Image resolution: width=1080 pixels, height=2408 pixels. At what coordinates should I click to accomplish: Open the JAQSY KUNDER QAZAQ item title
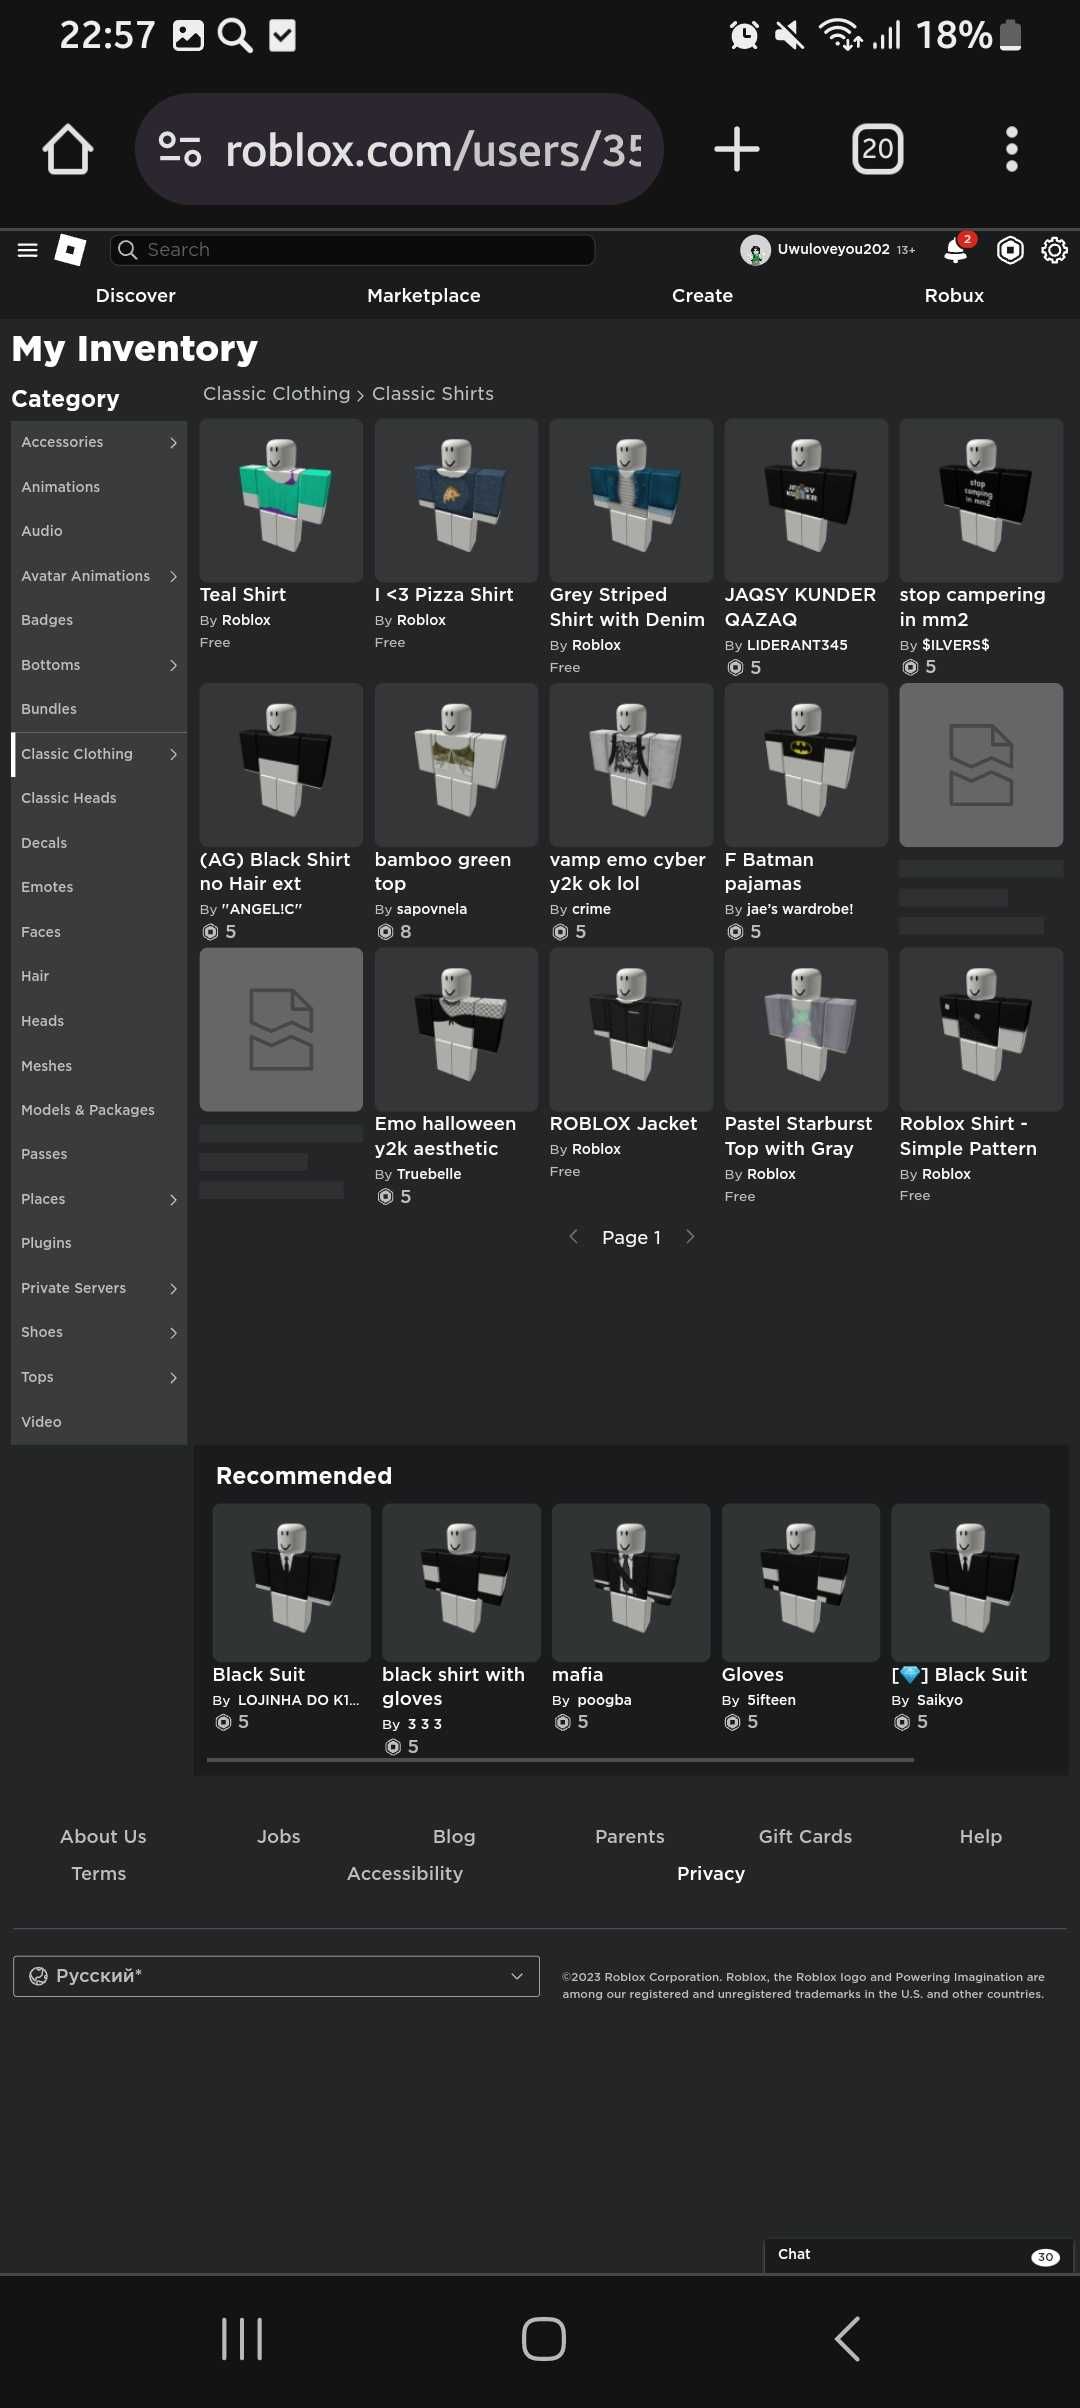point(800,607)
